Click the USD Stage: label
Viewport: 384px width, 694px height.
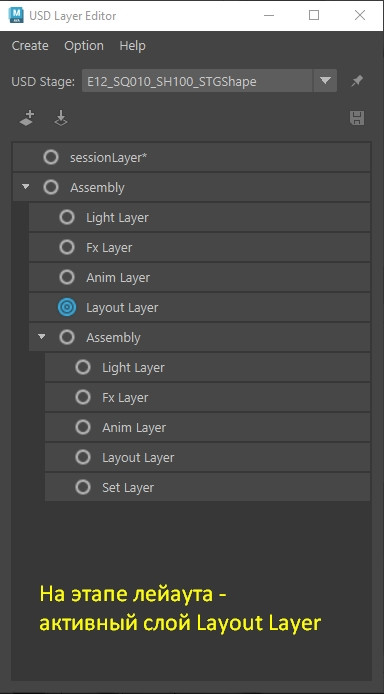coord(43,81)
